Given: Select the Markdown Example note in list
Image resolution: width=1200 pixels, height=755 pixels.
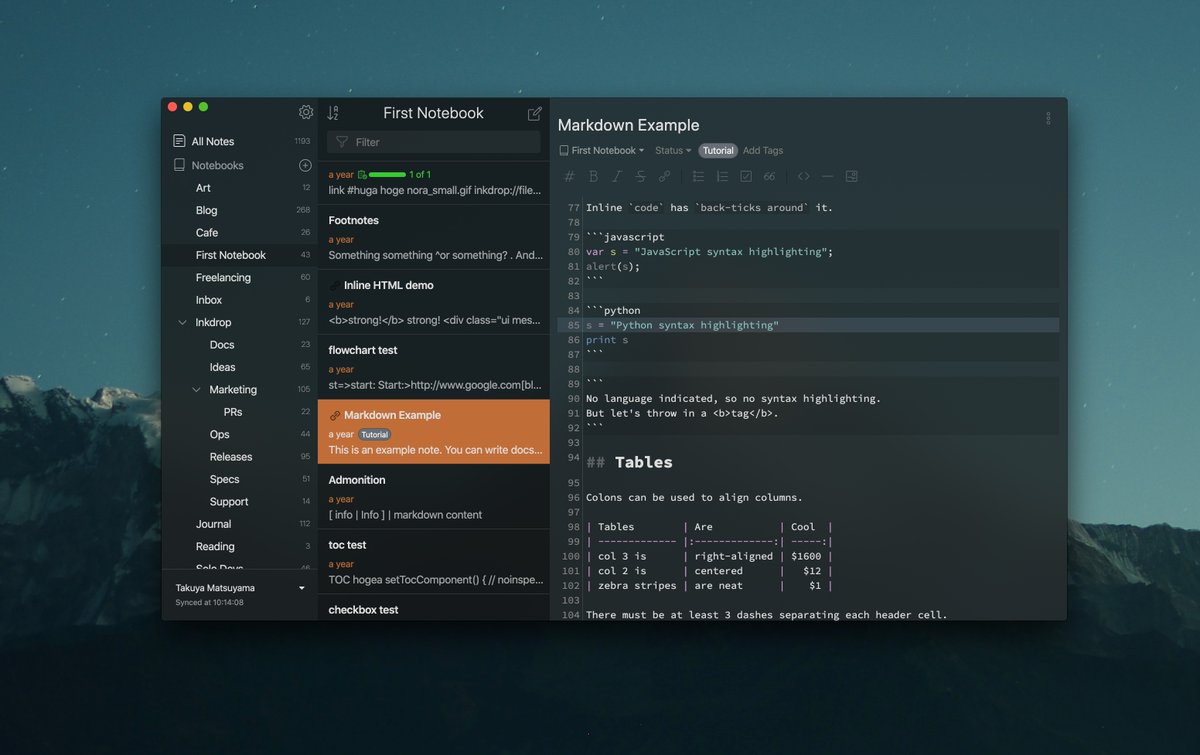Looking at the screenshot, I should (434, 432).
